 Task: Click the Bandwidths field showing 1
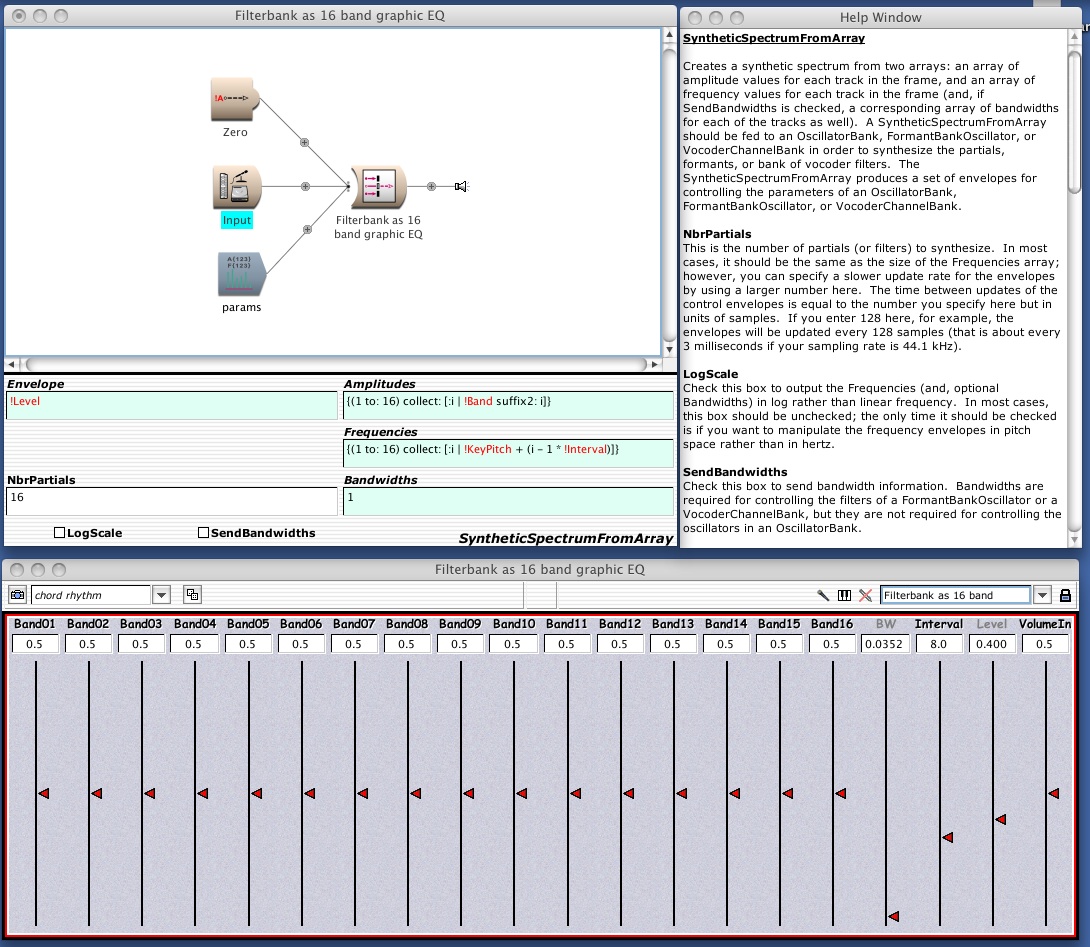tap(508, 501)
